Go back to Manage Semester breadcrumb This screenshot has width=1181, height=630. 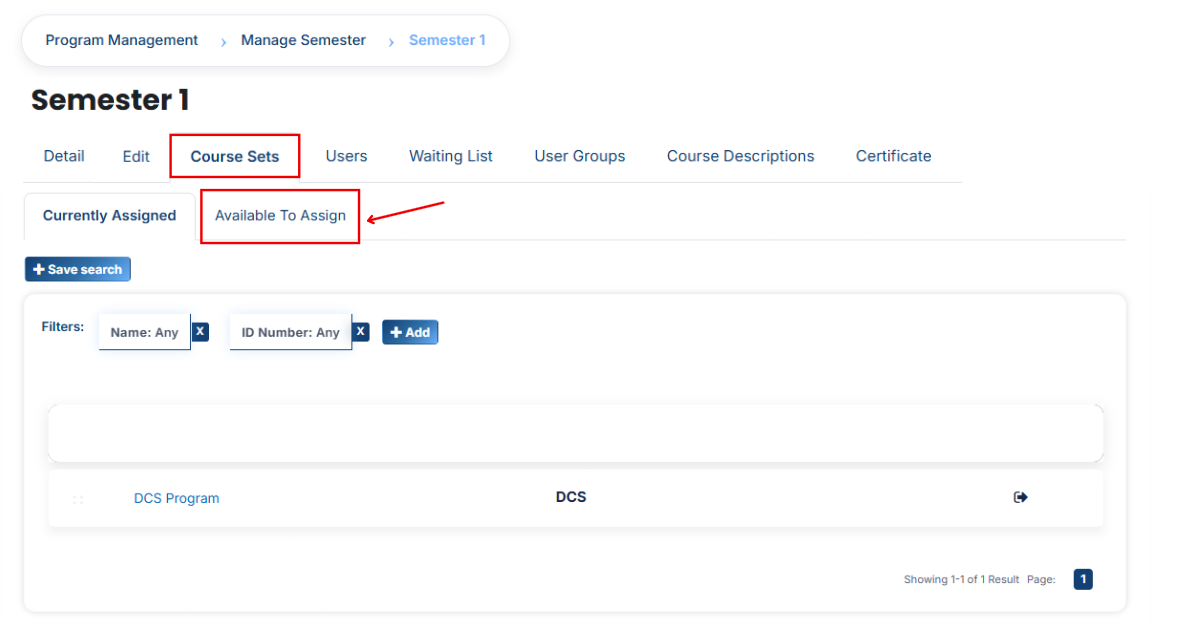pos(304,40)
